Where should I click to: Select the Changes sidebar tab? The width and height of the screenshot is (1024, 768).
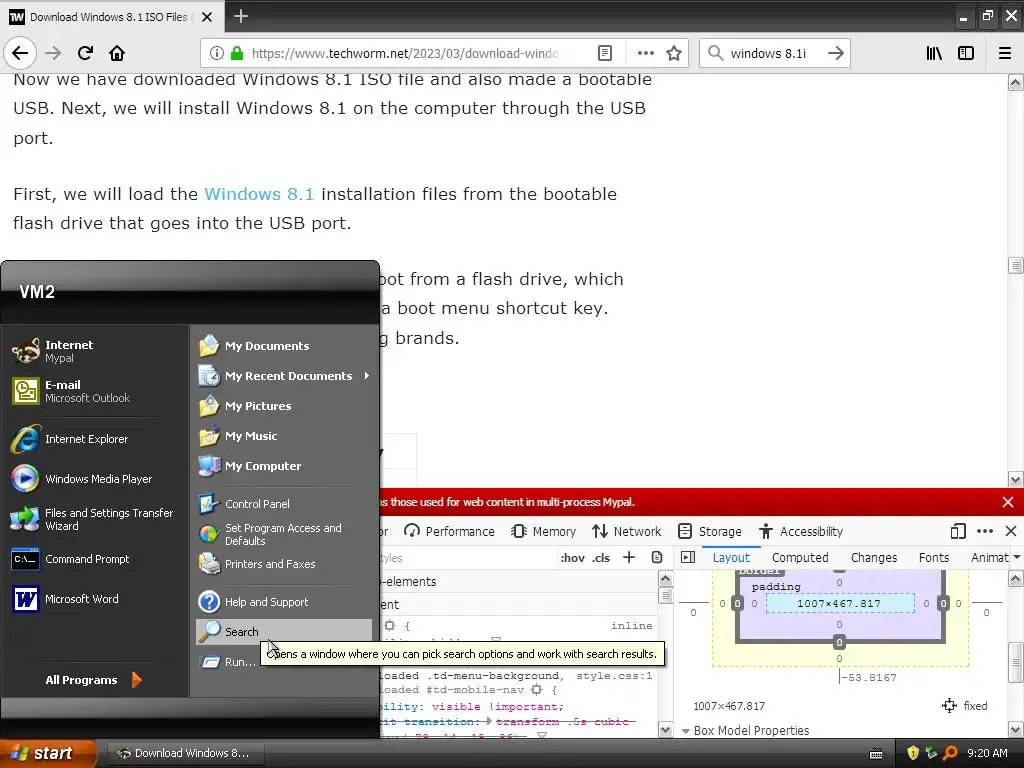click(874, 557)
